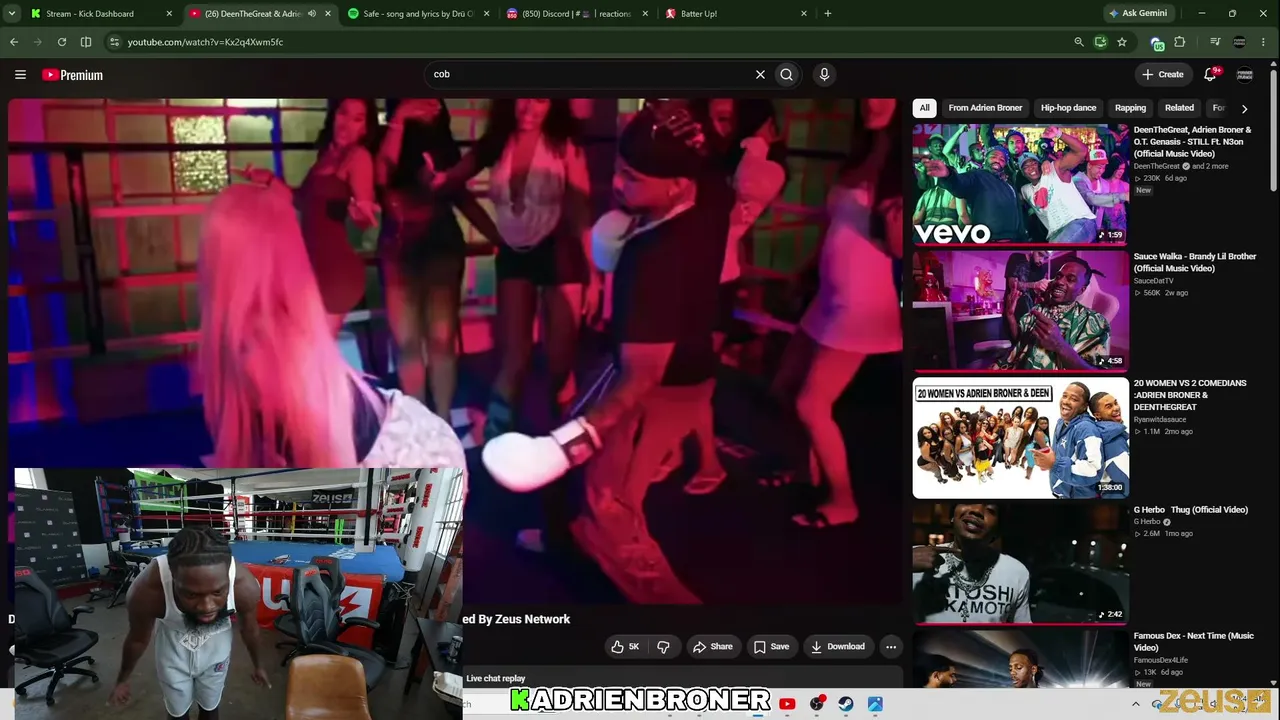Viewport: 1280px width, 720px height.
Task: Share this video
Action: 713,647
